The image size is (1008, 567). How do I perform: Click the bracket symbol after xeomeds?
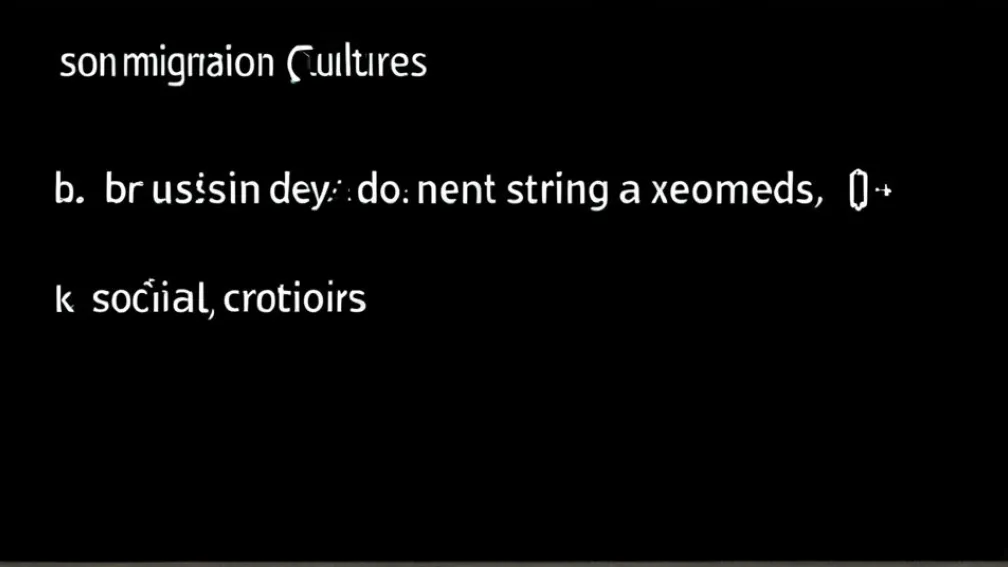pos(856,190)
